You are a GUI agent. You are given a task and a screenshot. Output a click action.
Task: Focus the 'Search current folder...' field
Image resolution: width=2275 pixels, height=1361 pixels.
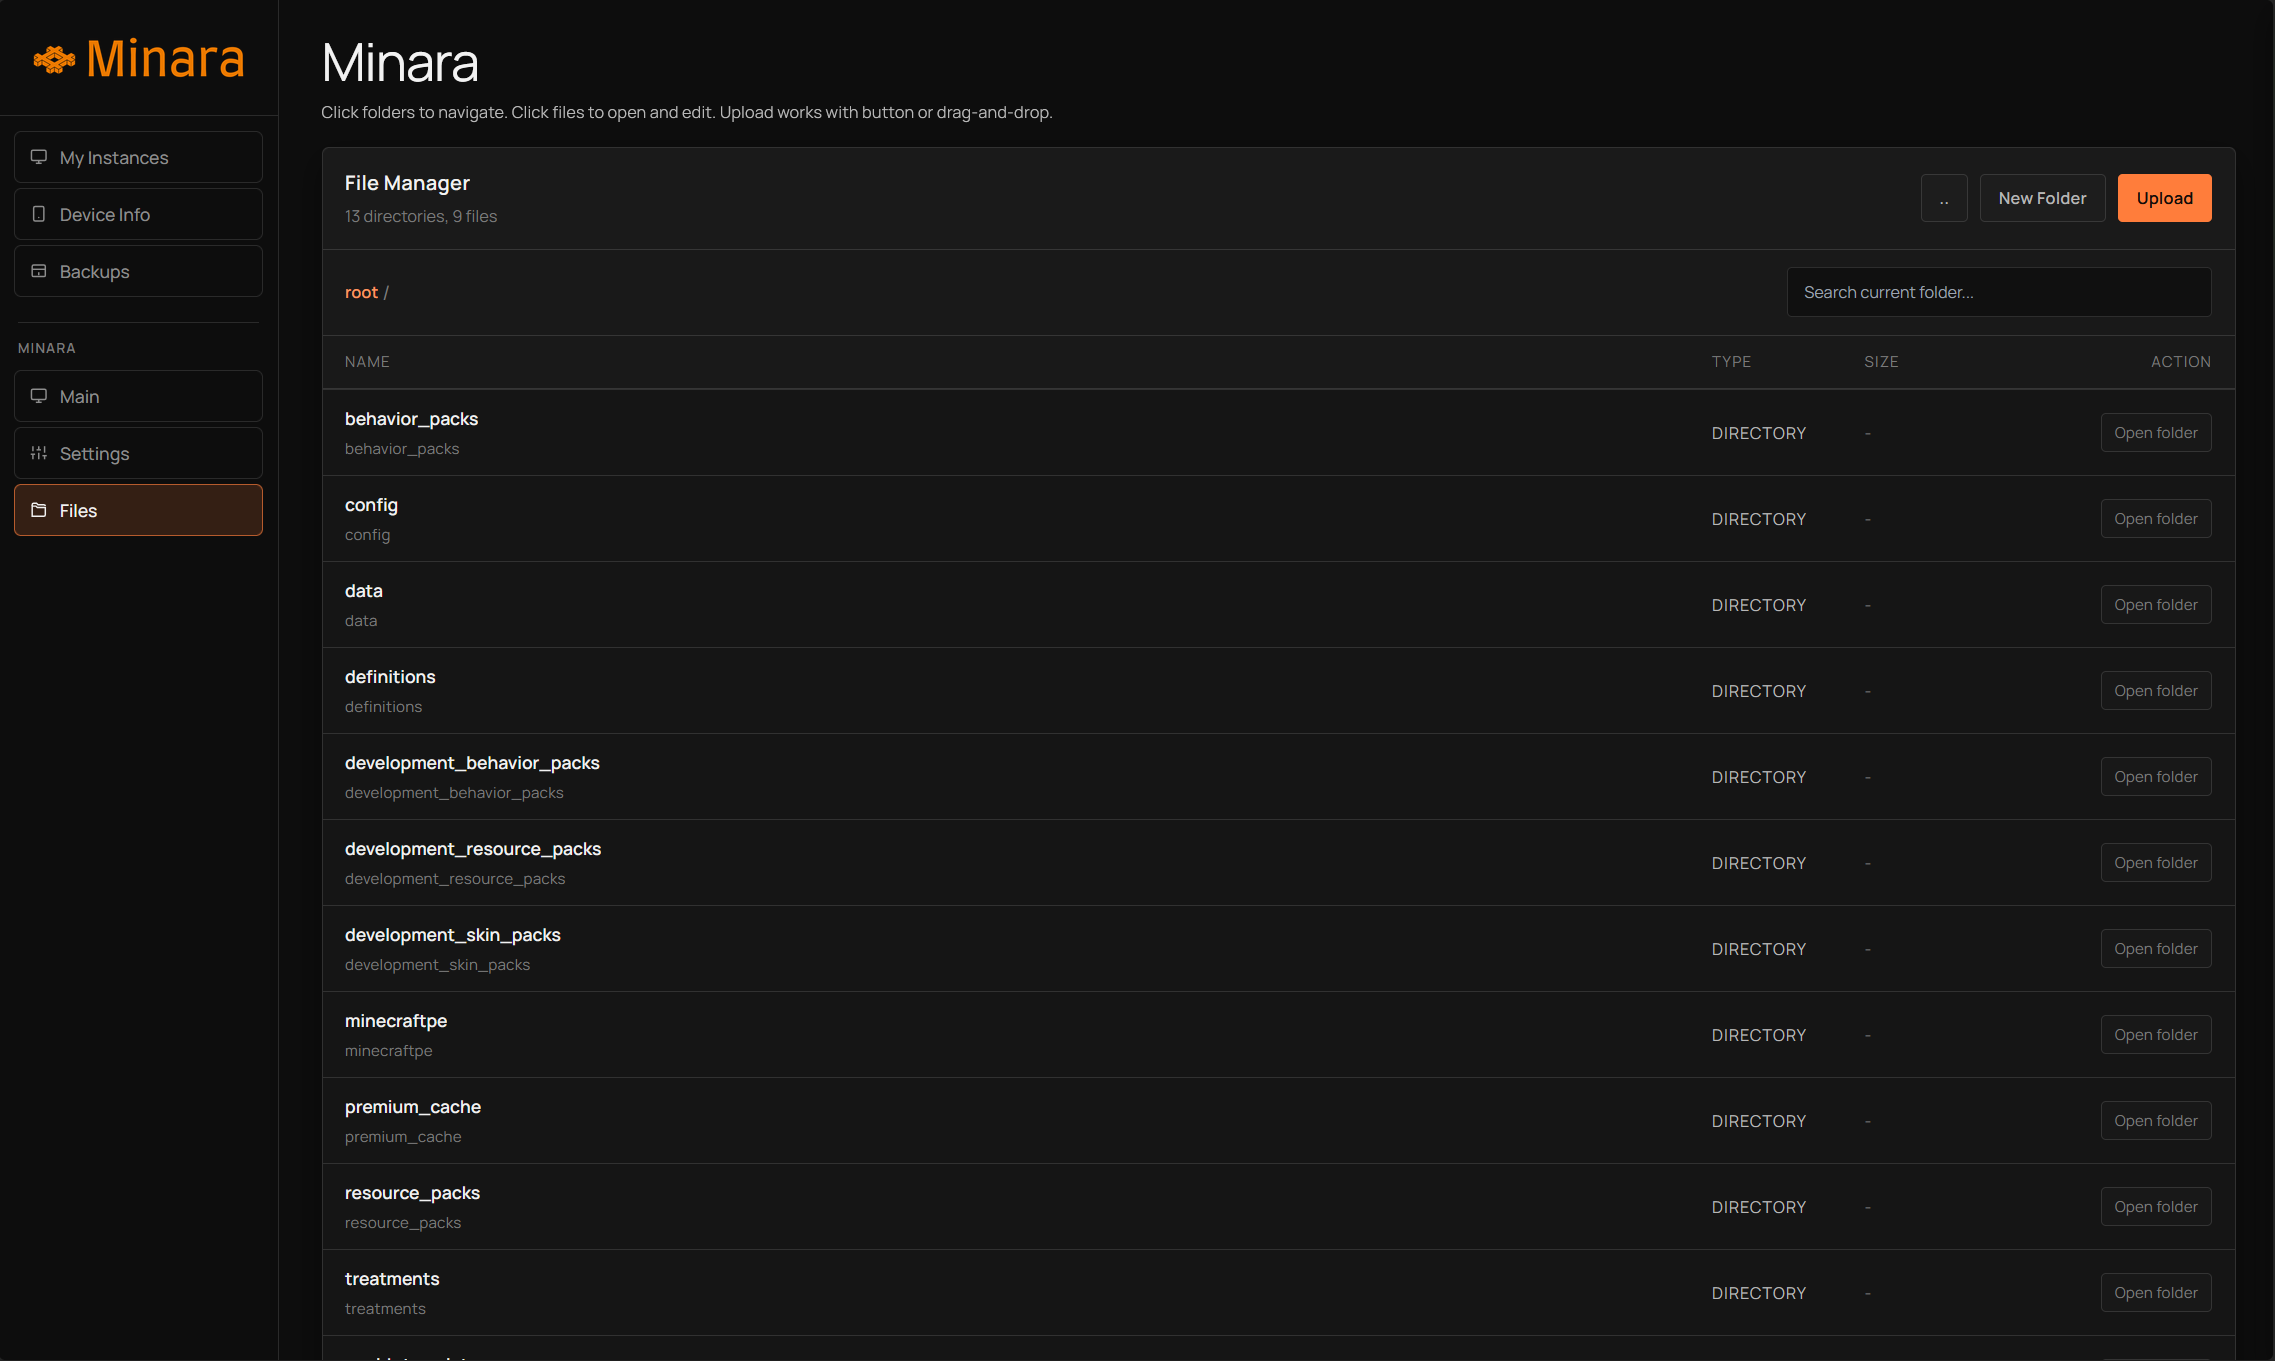(1999, 292)
